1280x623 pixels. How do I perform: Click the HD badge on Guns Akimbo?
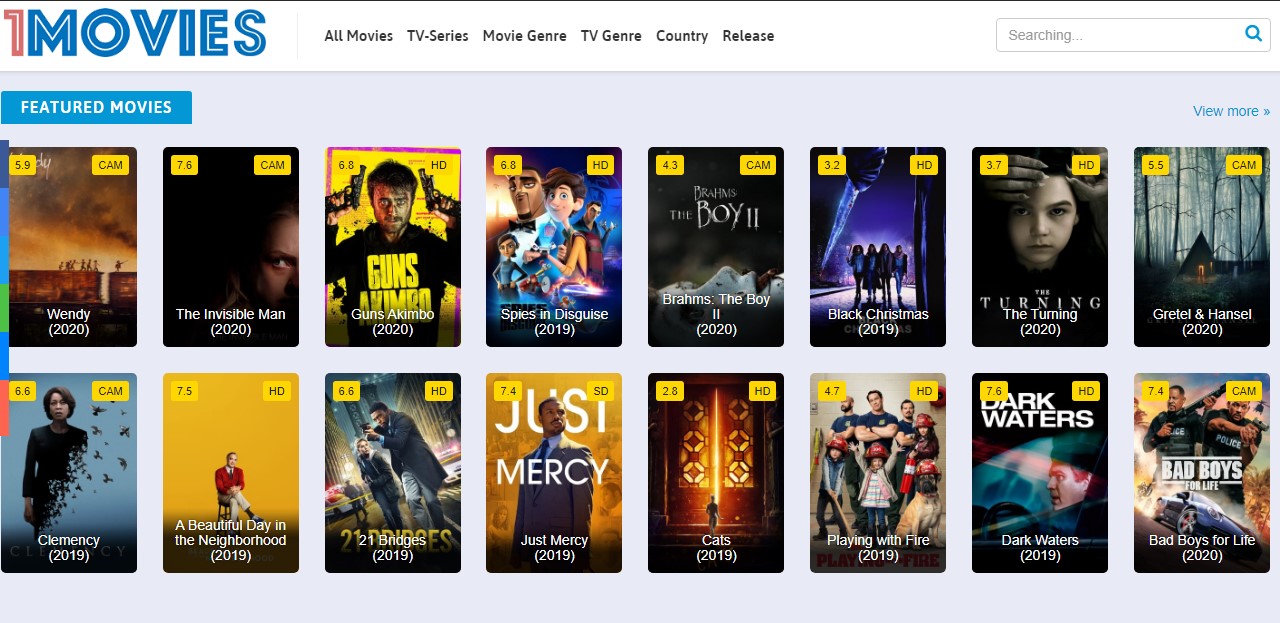[439, 165]
